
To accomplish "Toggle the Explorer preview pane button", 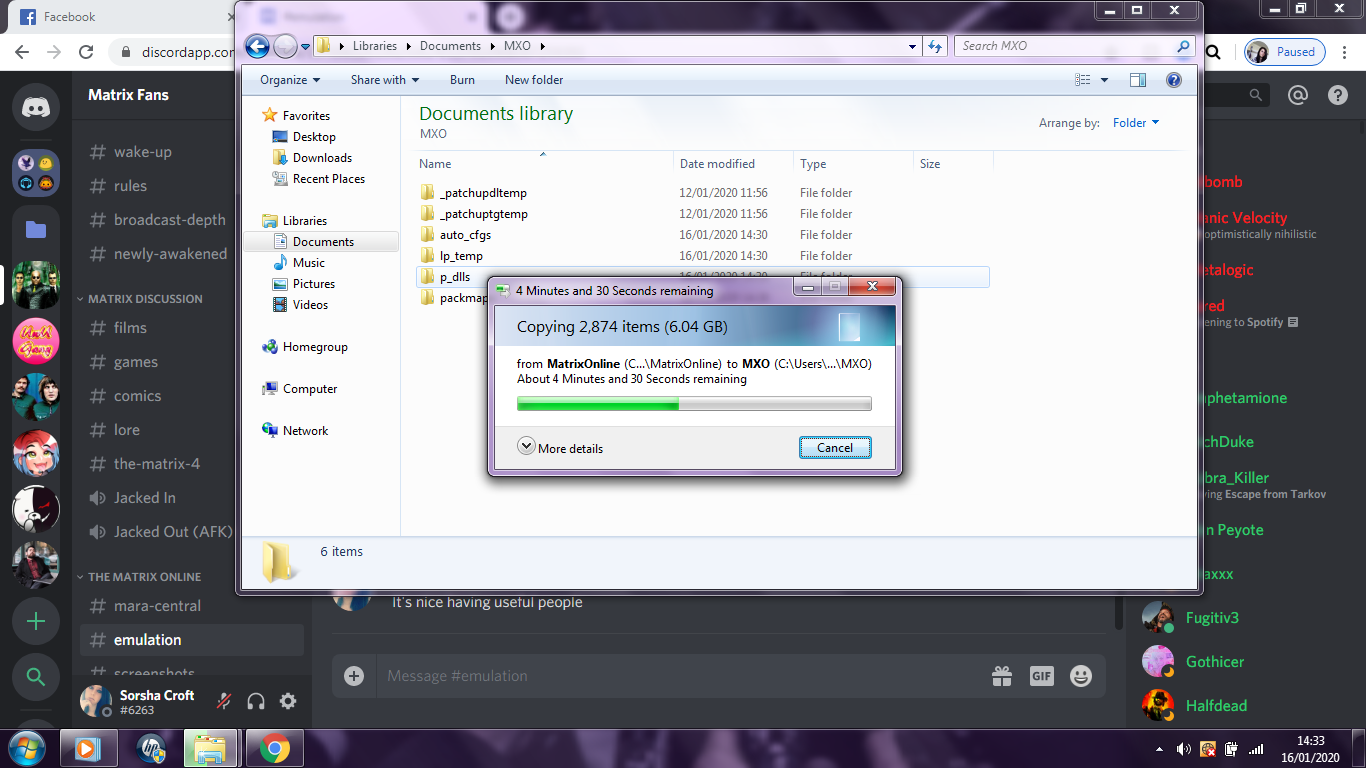I will pyautogui.click(x=1138, y=80).
